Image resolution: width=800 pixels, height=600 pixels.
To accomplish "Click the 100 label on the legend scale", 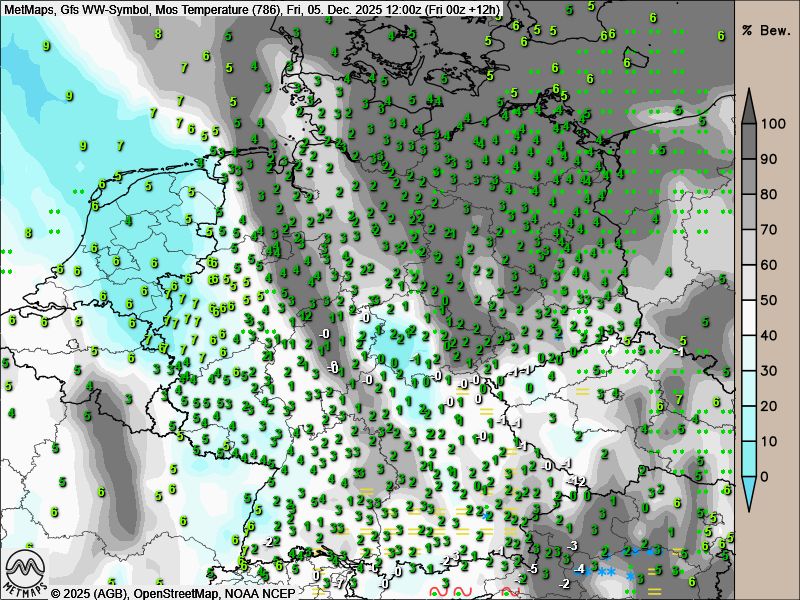I will (773, 124).
